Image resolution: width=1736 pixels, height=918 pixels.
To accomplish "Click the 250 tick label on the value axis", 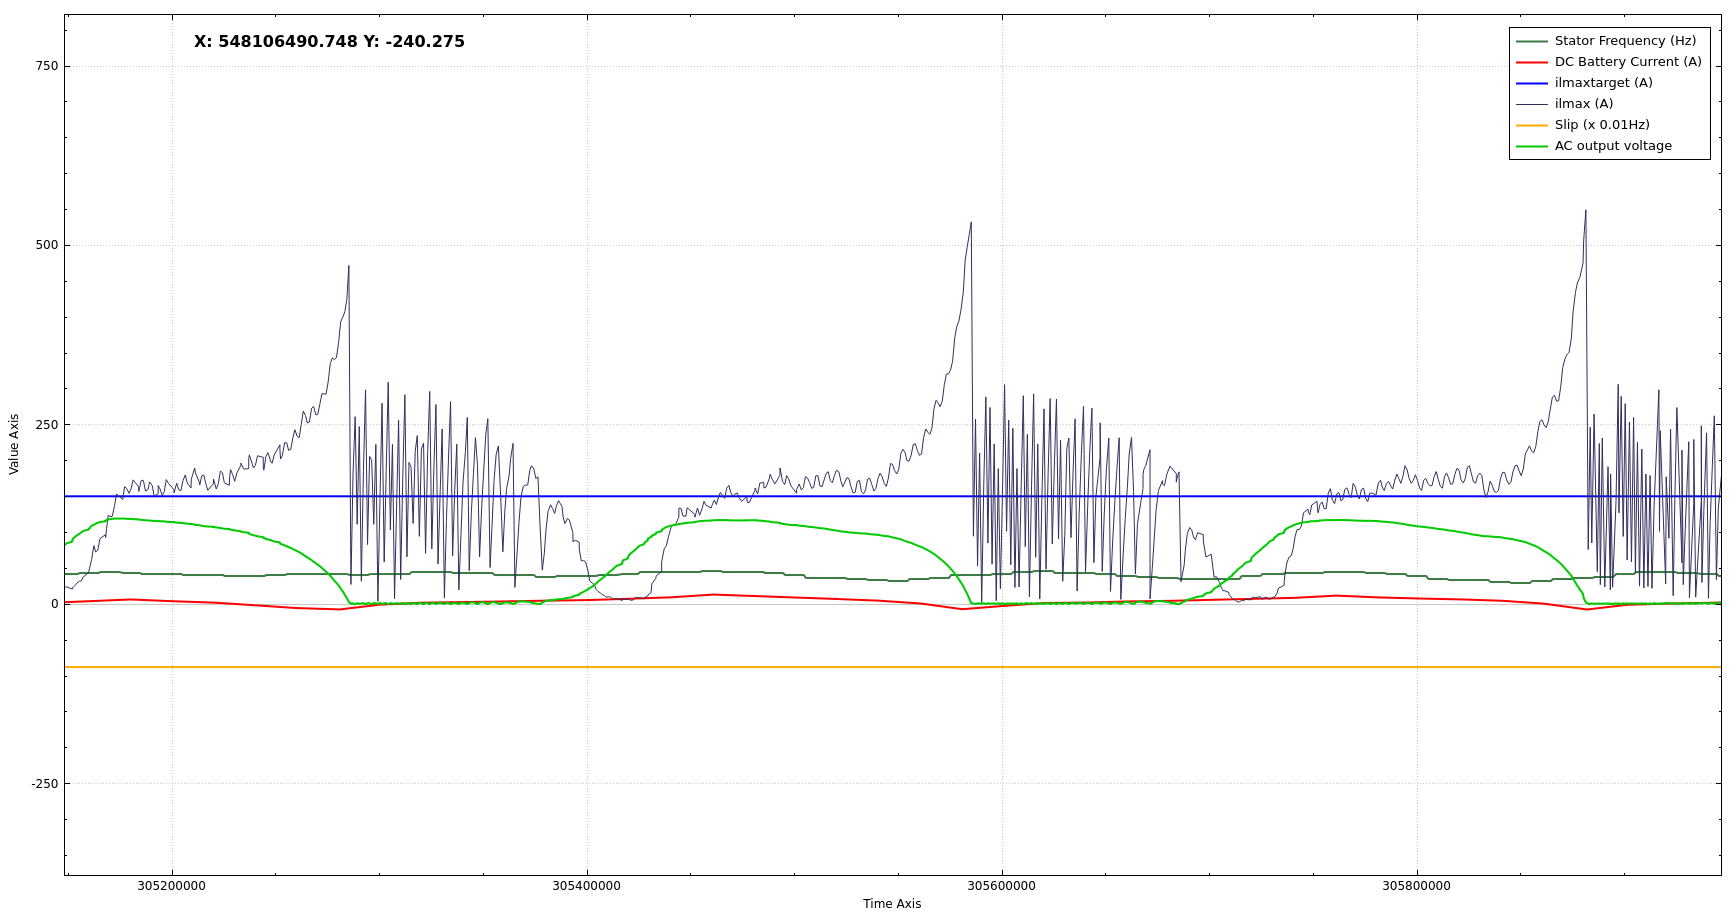I will point(47,424).
